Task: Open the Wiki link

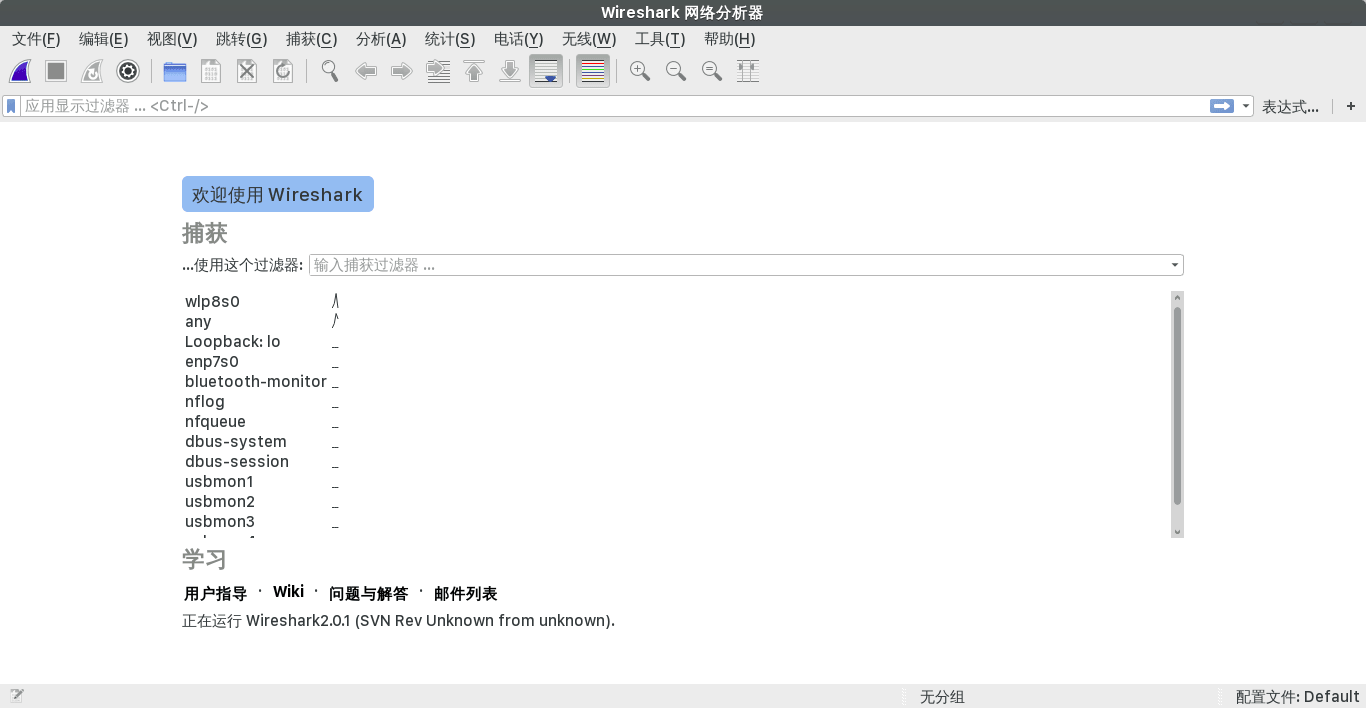Action: (288, 592)
